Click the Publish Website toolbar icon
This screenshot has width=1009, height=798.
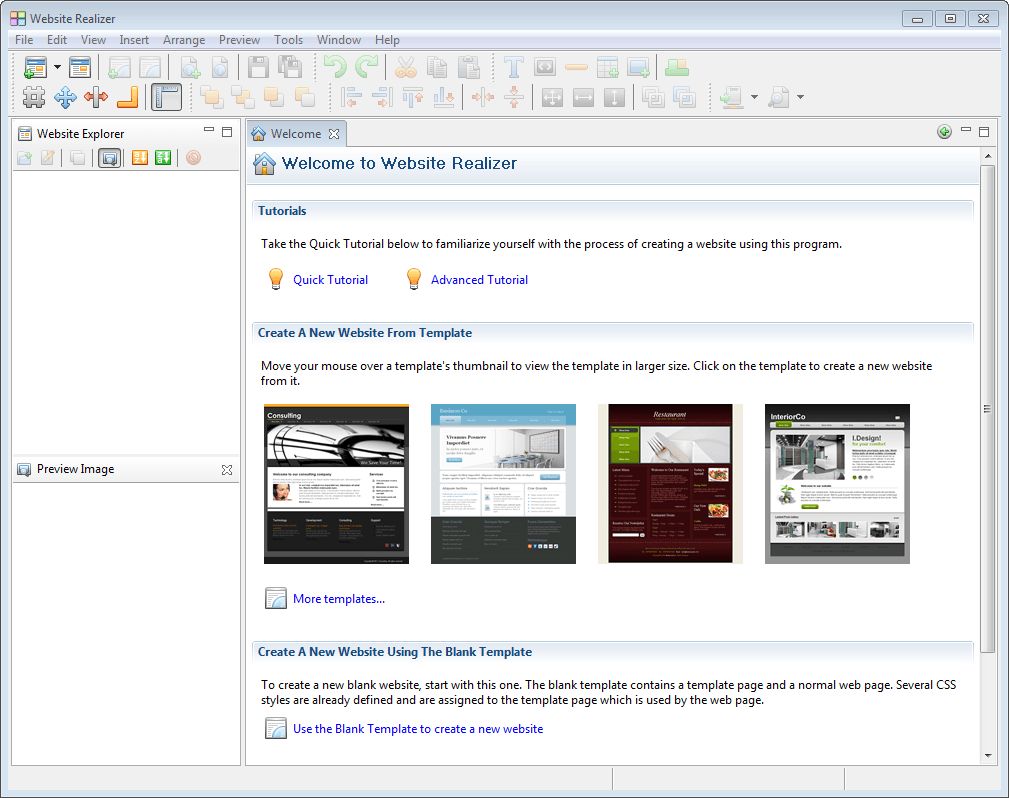[676, 67]
